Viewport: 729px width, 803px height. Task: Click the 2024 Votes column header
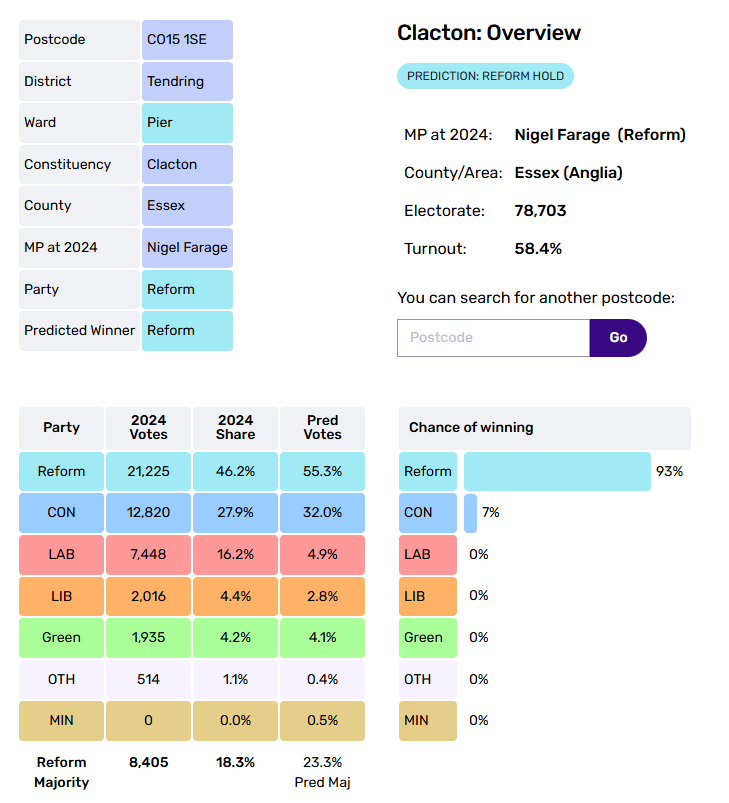click(148, 427)
